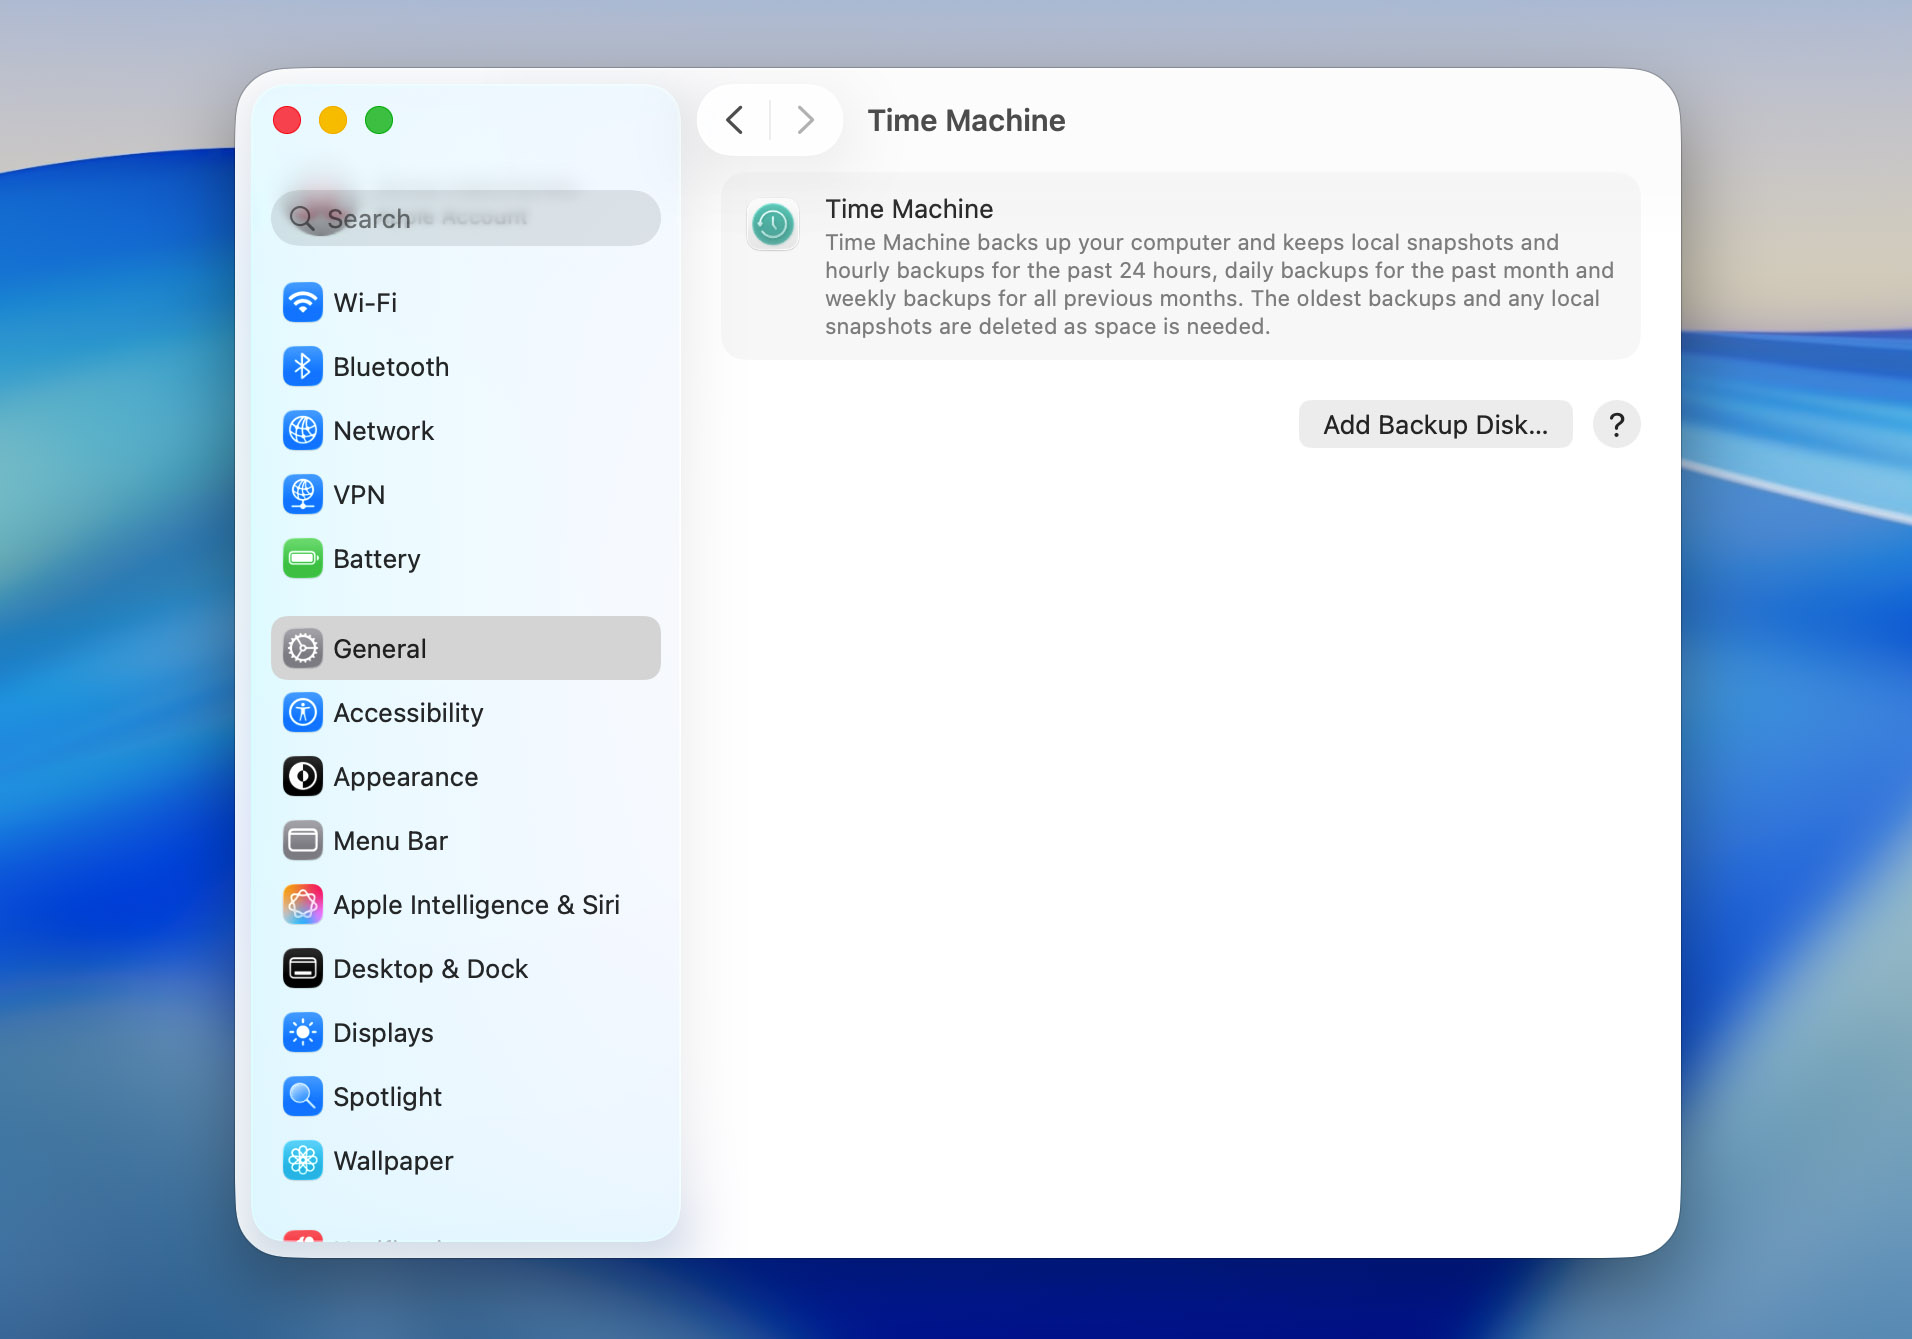Open Accessibility settings
Viewport: 1912px width, 1339px height.
point(466,712)
